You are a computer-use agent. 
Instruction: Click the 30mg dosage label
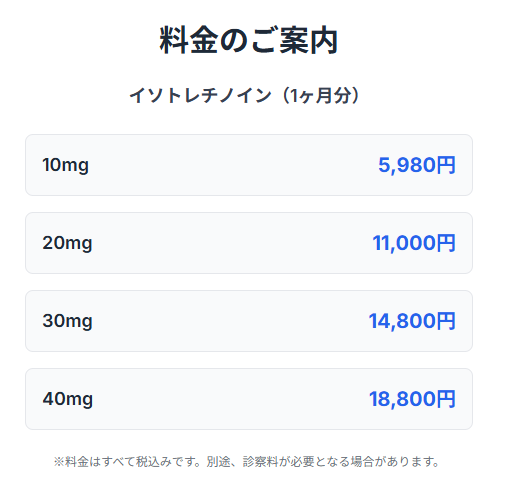click(67, 321)
